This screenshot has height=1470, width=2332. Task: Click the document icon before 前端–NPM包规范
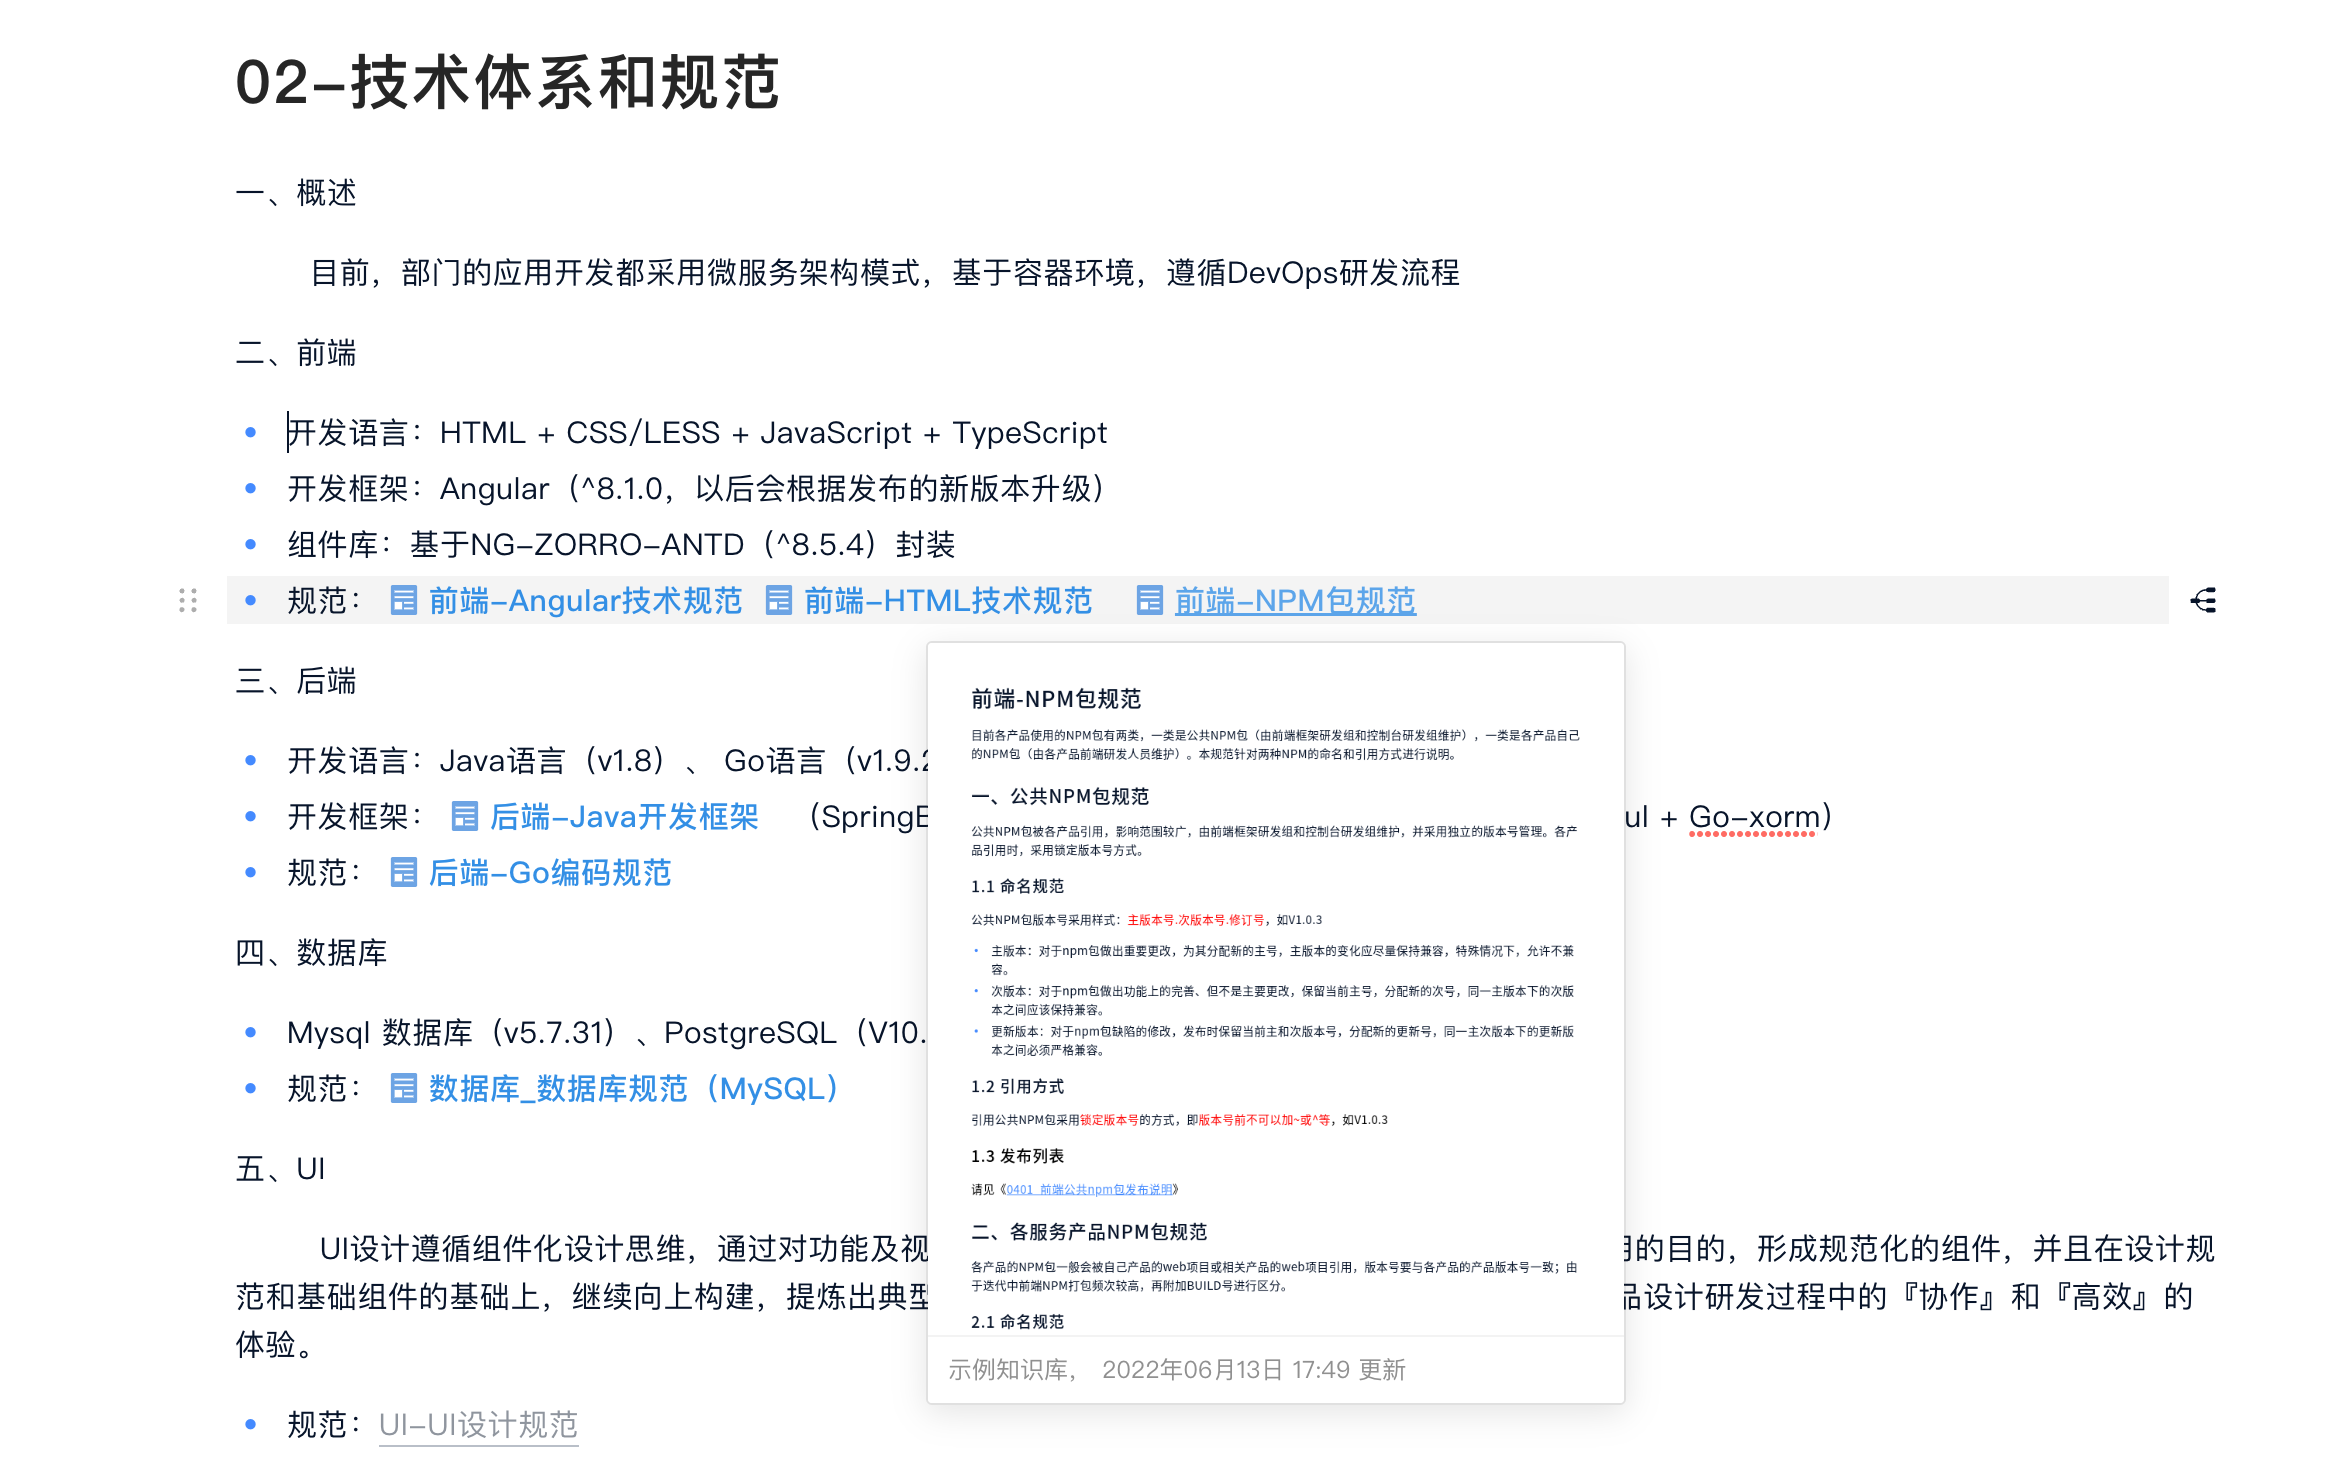(1150, 600)
